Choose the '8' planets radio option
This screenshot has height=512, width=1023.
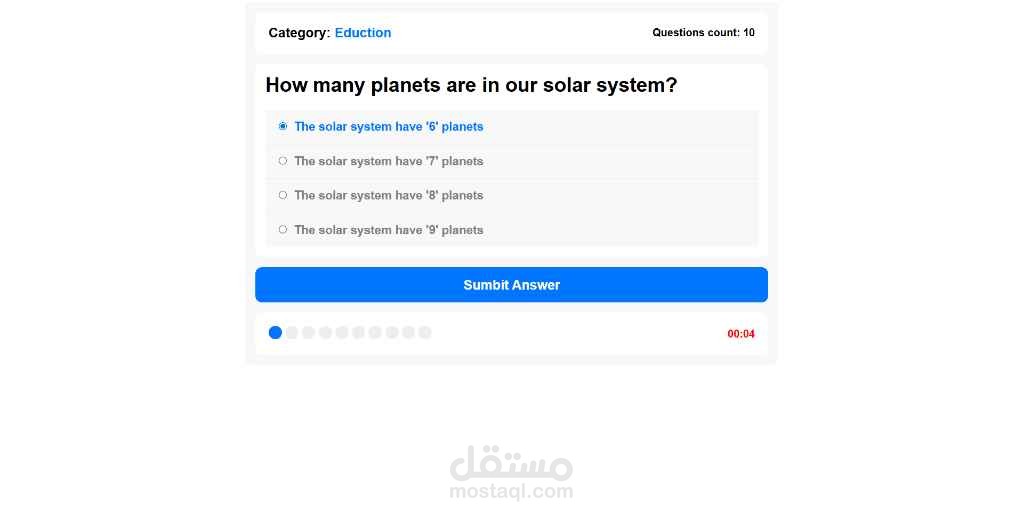tap(282, 194)
